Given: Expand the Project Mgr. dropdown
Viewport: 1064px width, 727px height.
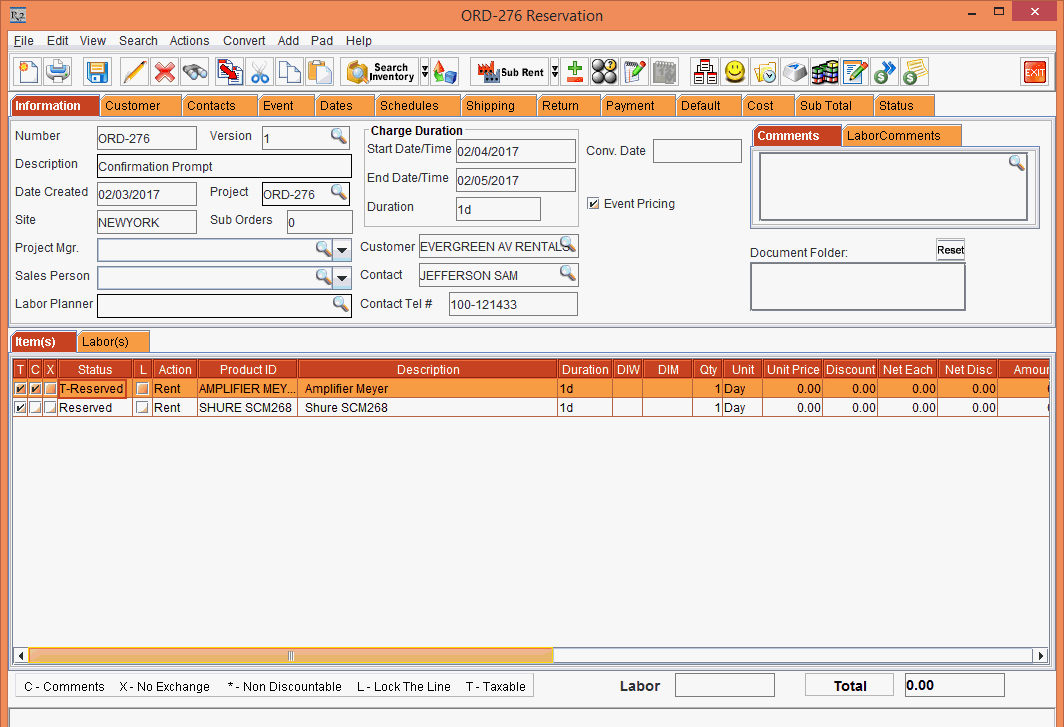Looking at the screenshot, I should [x=342, y=249].
